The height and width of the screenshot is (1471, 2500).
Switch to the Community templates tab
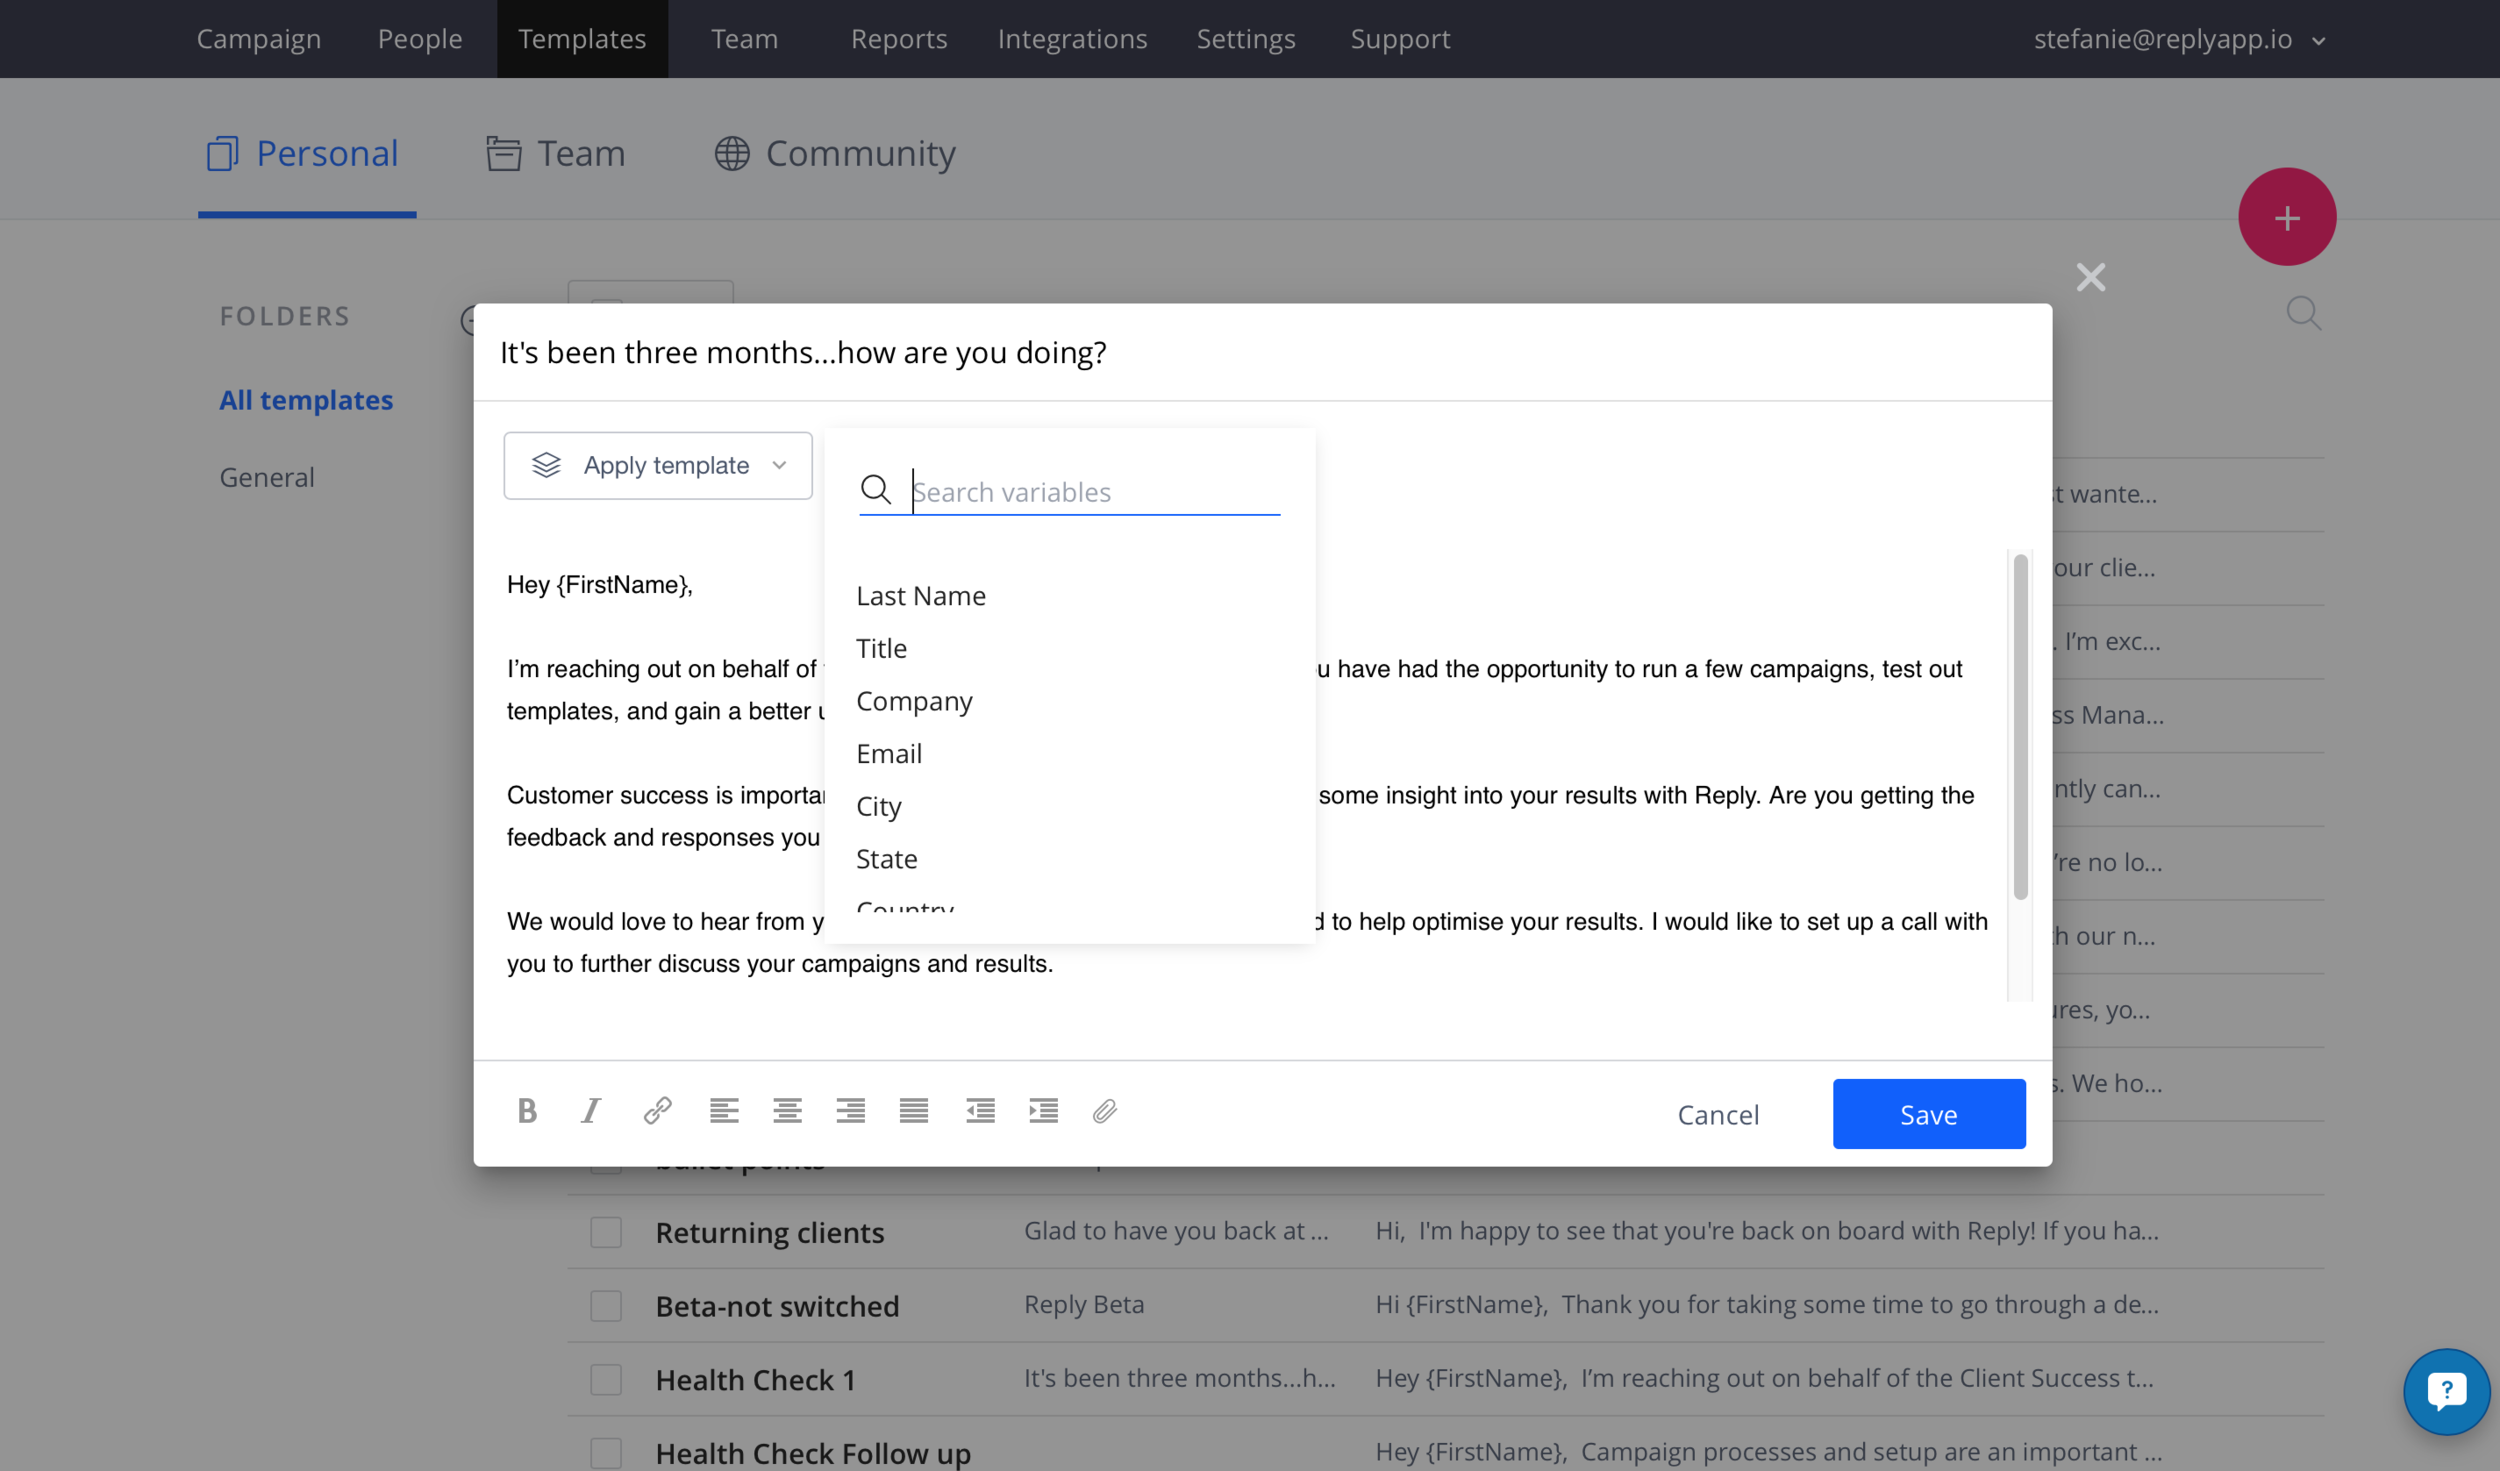coord(835,153)
